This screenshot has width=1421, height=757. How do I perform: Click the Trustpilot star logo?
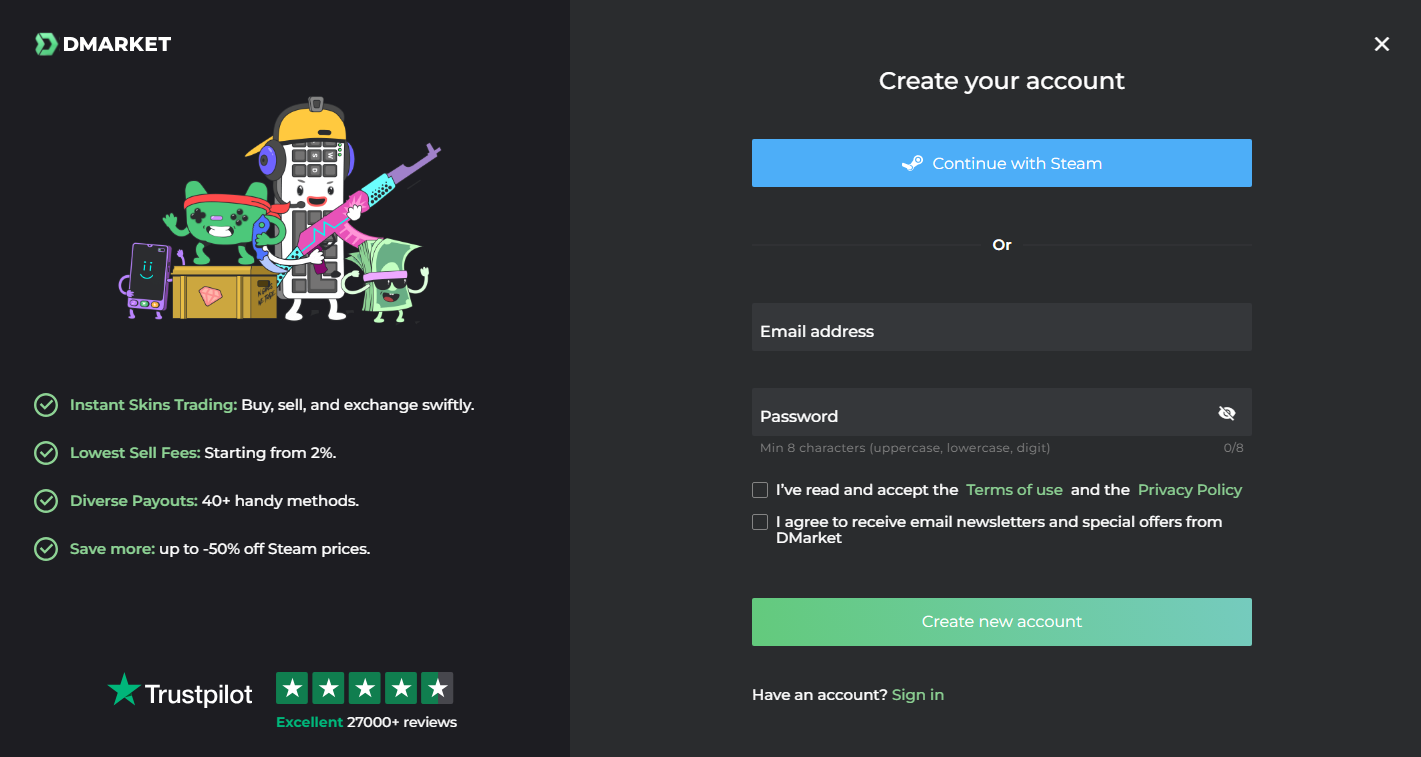124,690
